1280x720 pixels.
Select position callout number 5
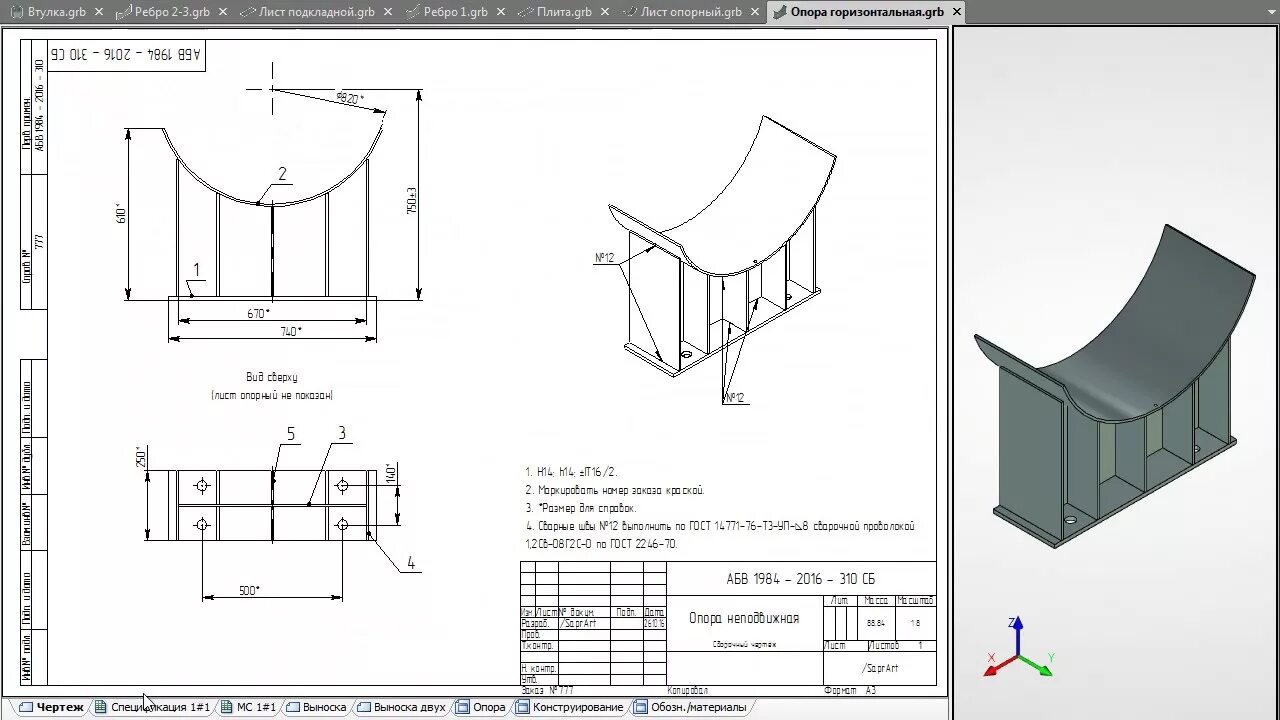[x=291, y=434]
